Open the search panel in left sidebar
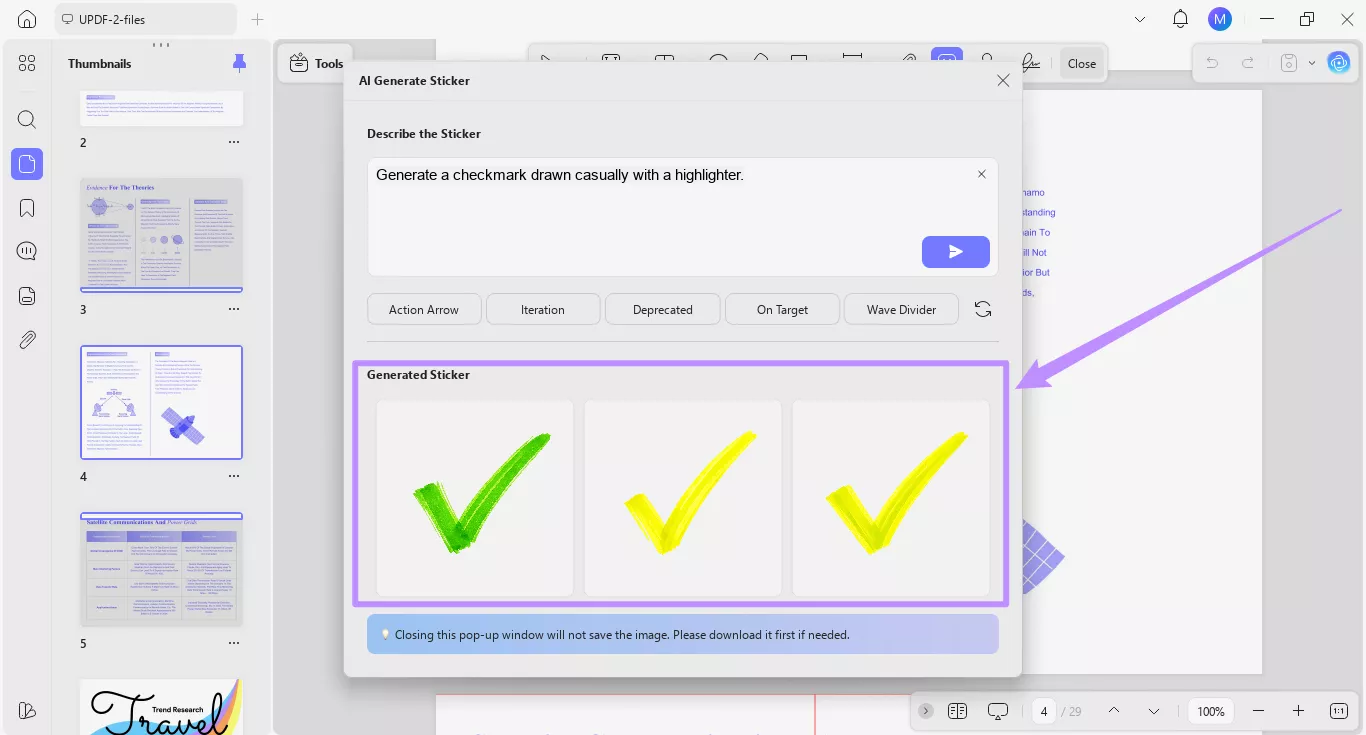Image resolution: width=1366 pixels, height=735 pixels. point(27,120)
